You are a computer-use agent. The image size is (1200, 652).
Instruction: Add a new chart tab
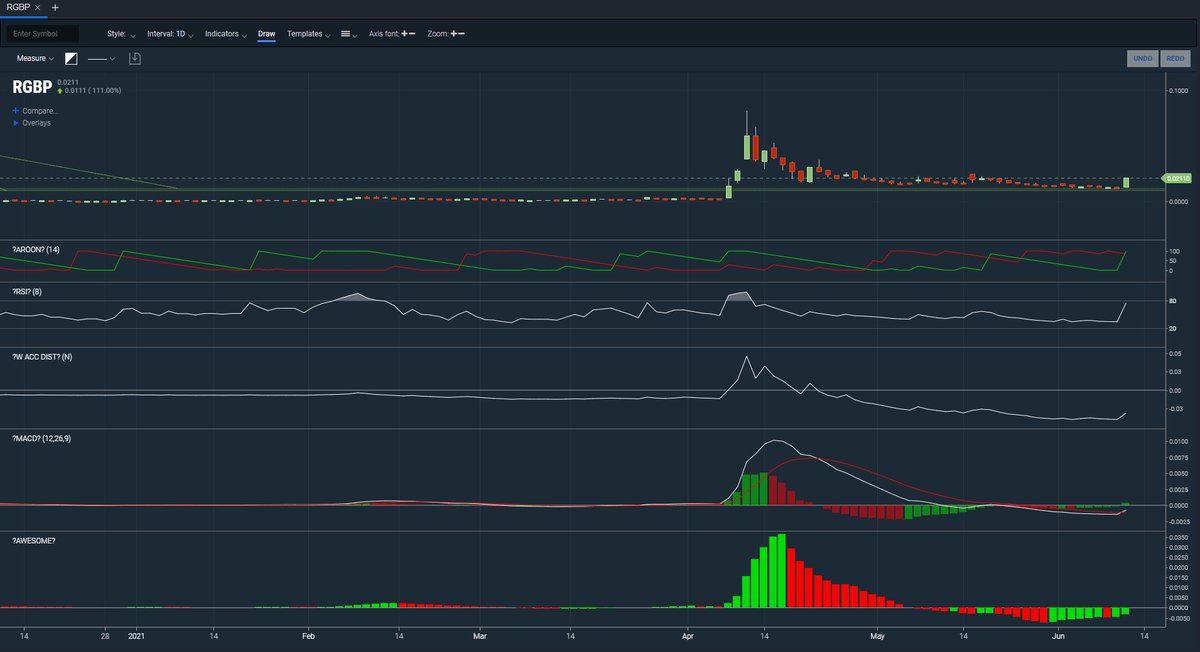click(x=55, y=7)
